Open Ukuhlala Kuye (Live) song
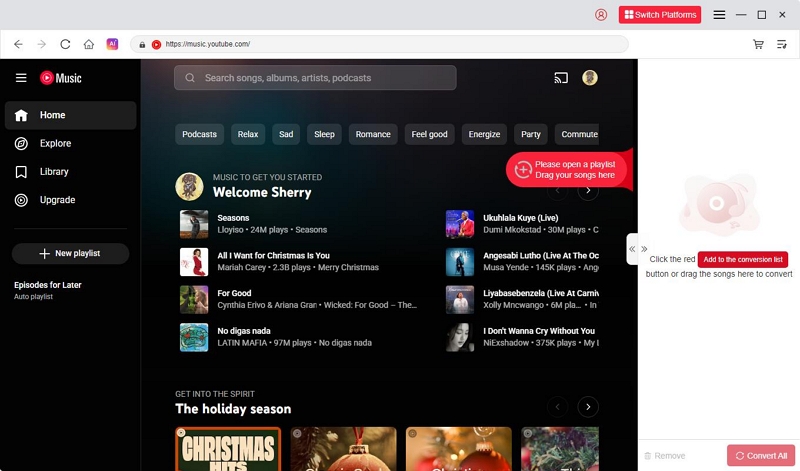The height and width of the screenshot is (471, 800). pos(521,218)
